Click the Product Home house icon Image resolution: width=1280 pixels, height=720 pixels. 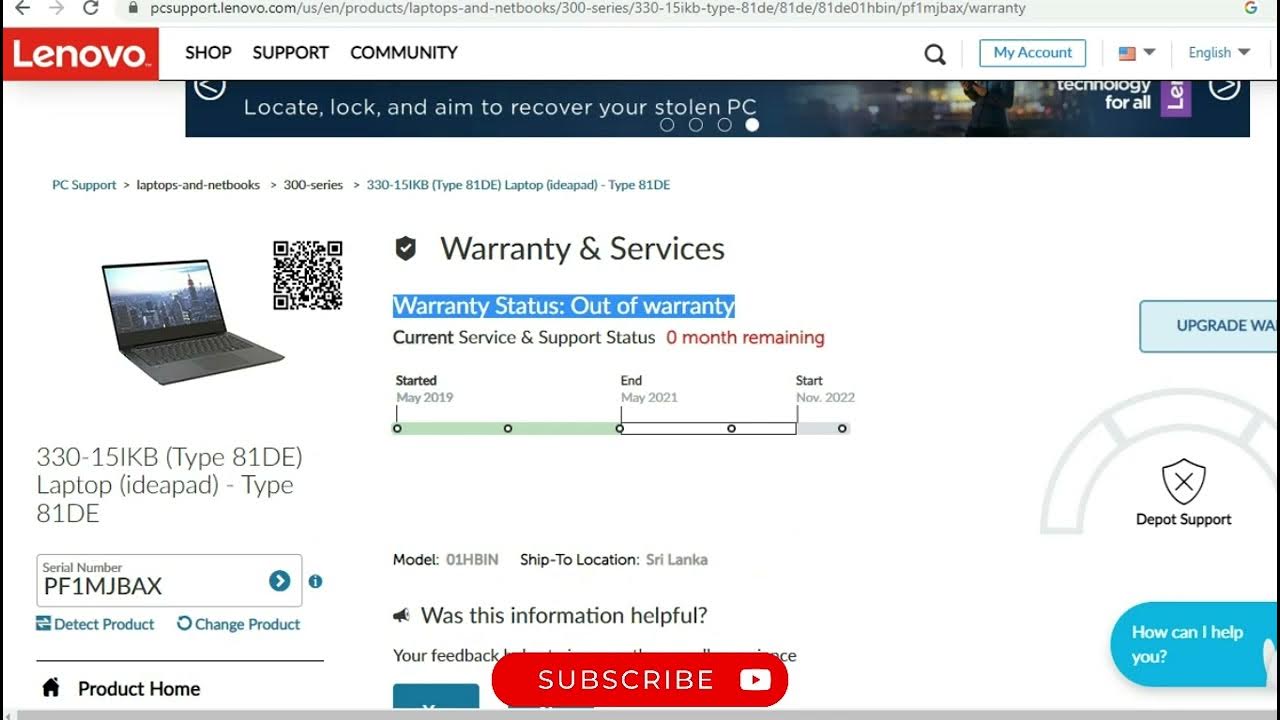click(51, 687)
